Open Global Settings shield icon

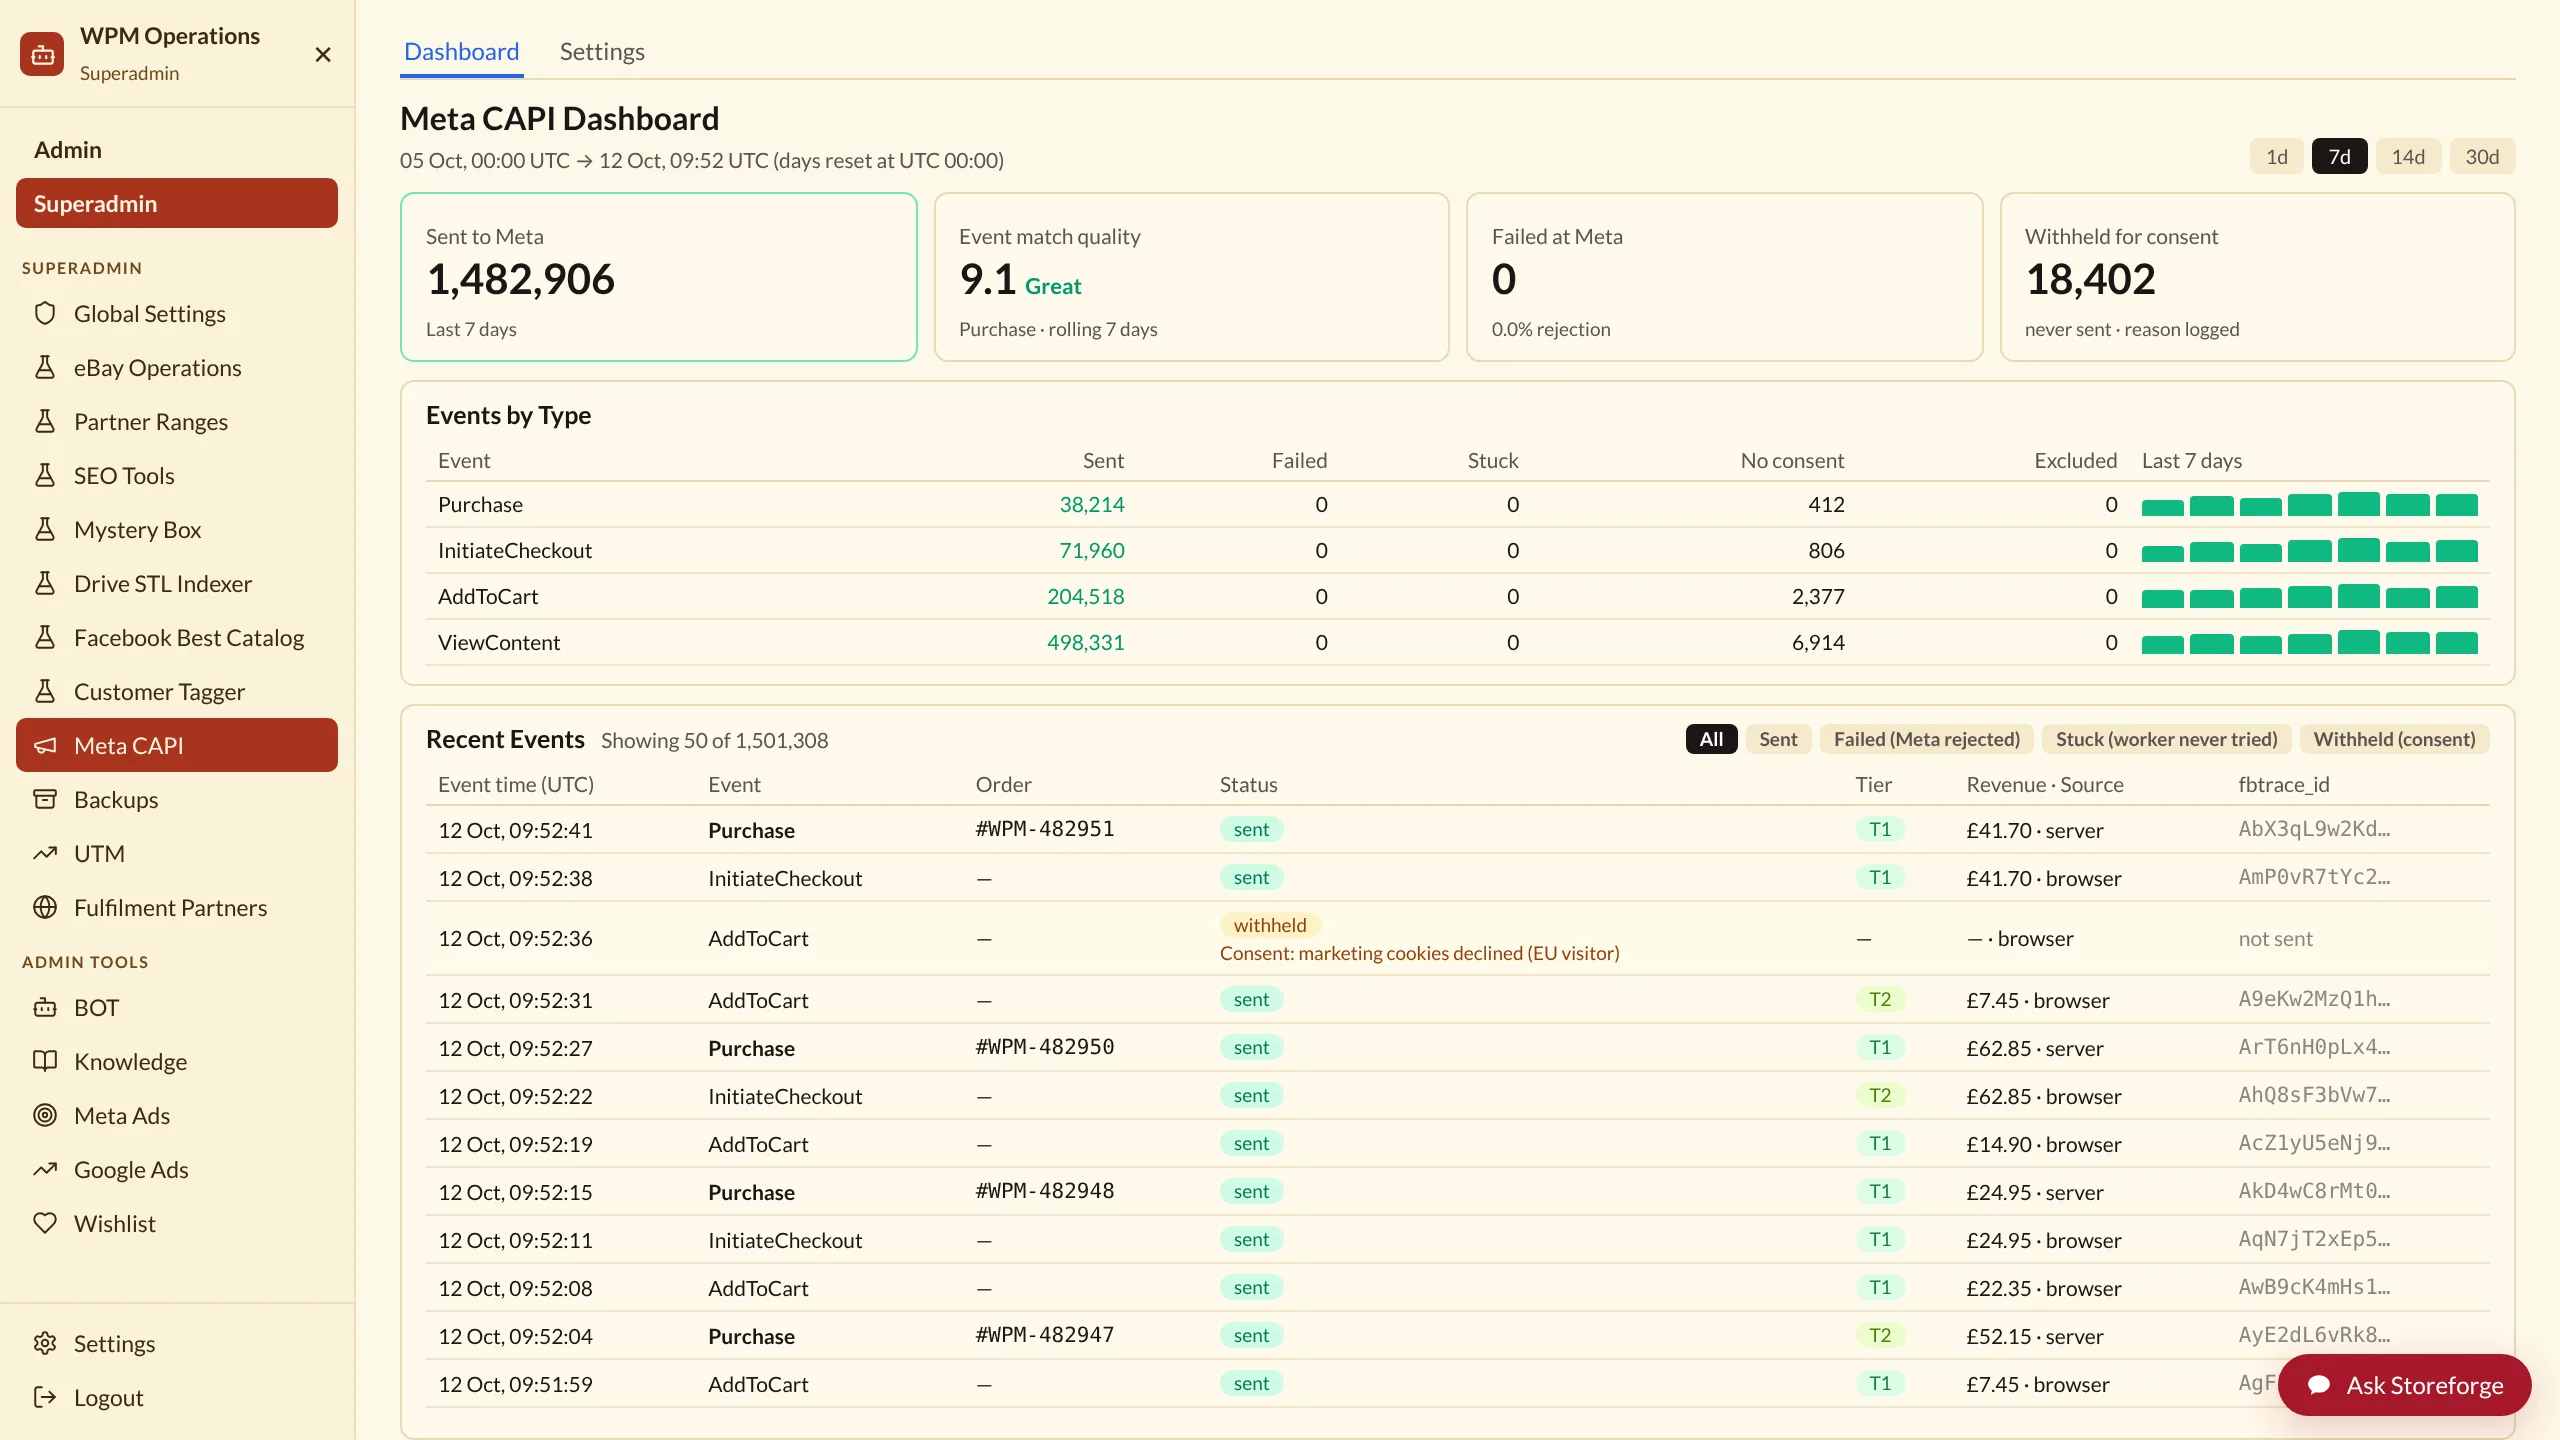(45, 313)
